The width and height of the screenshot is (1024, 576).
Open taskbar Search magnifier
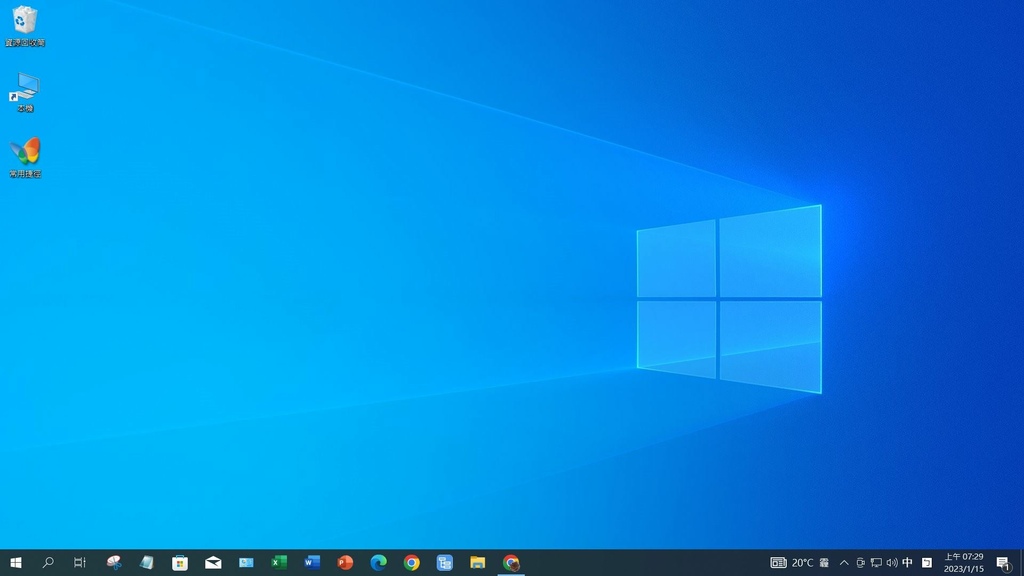click(48, 562)
